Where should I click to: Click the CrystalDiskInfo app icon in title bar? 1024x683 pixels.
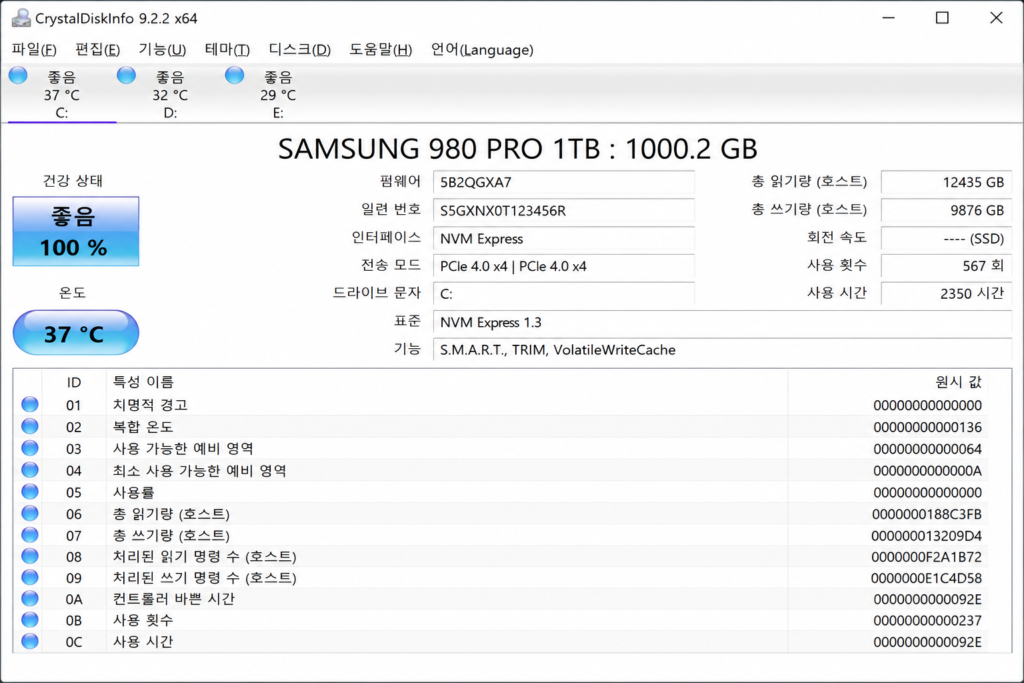(x=21, y=18)
